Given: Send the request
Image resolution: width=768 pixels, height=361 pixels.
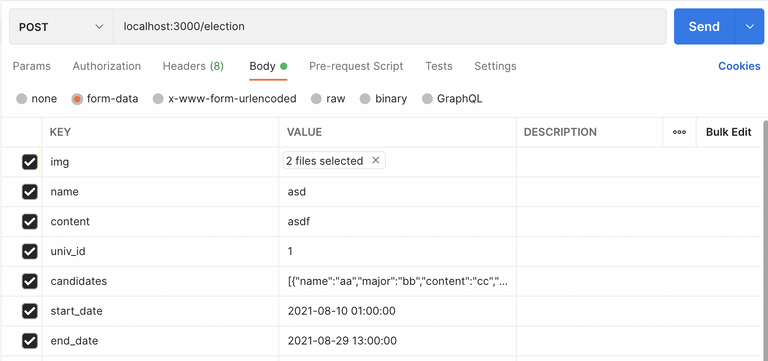Looking at the screenshot, I should pyautogui.click(x=704, y=26).
